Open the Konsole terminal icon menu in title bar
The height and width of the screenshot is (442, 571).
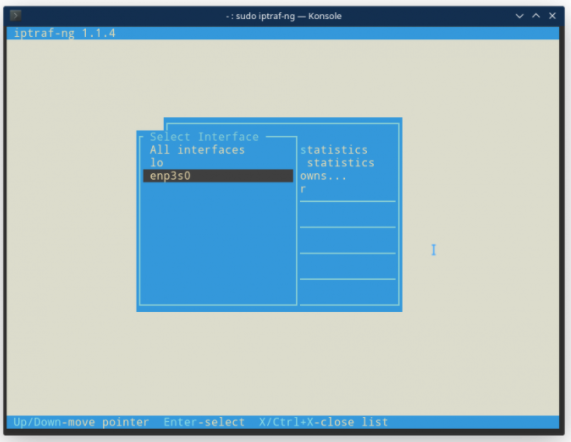(x=15, y=16)
